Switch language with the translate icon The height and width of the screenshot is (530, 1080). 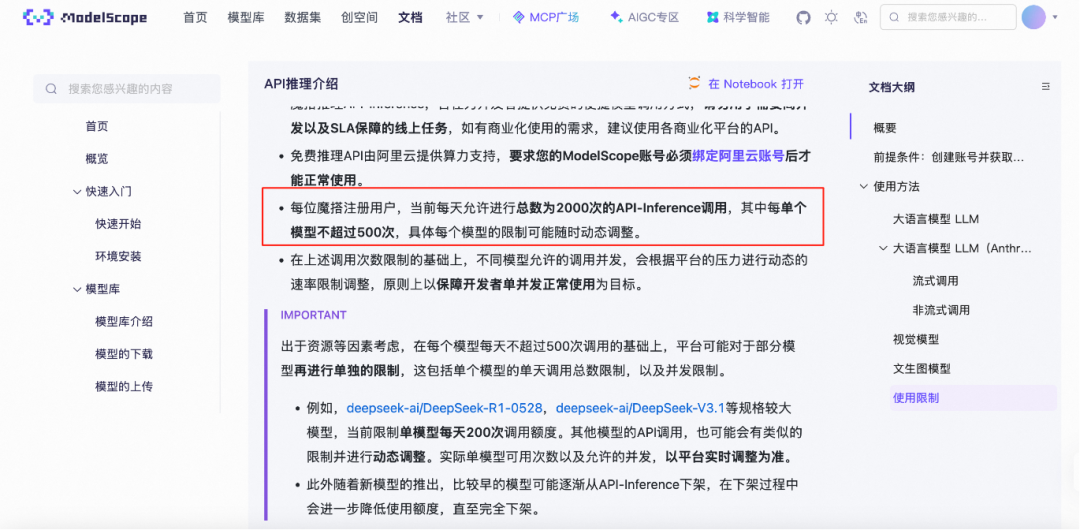pos(860,17)
